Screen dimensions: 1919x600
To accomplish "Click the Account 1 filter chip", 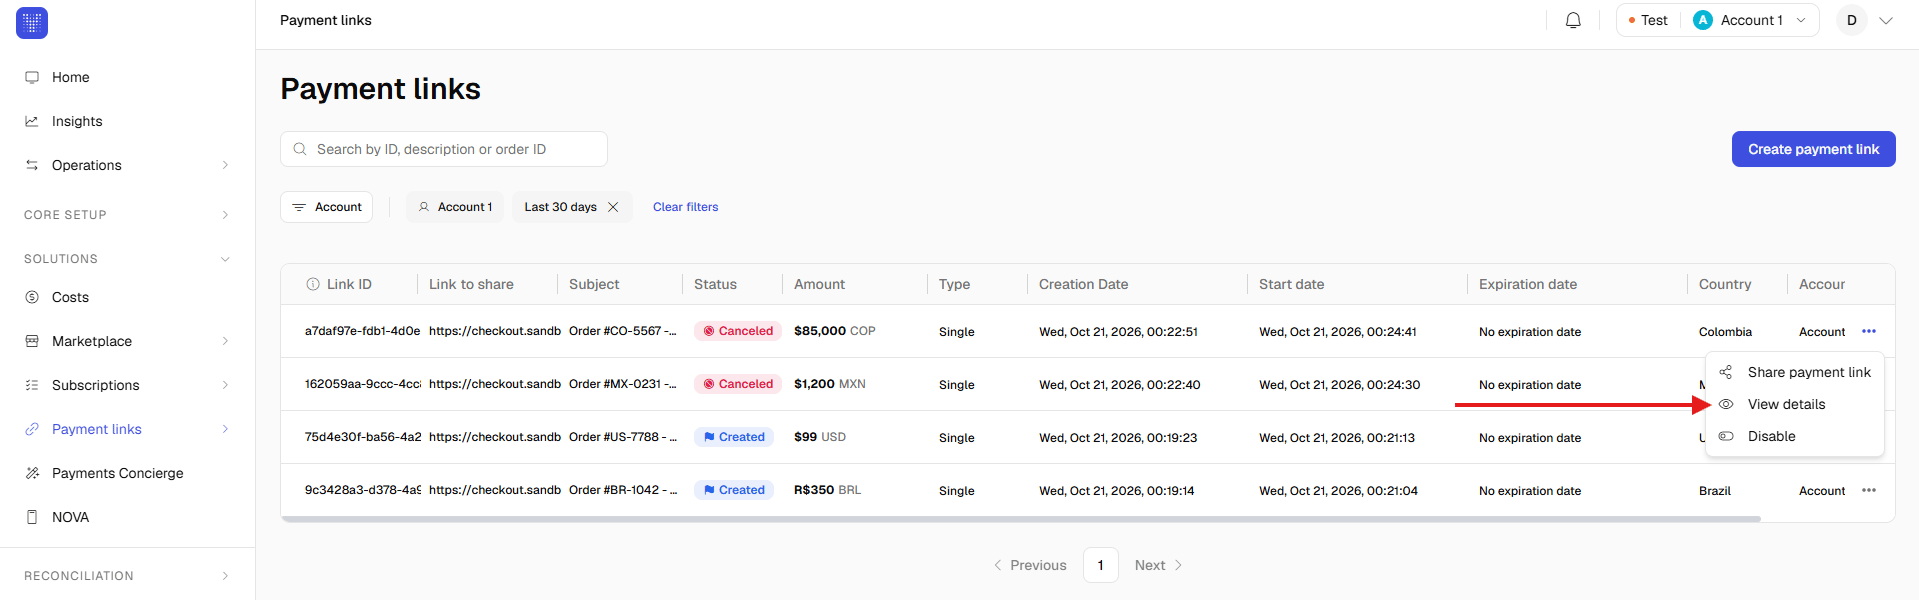I will [x=456, y=207].
